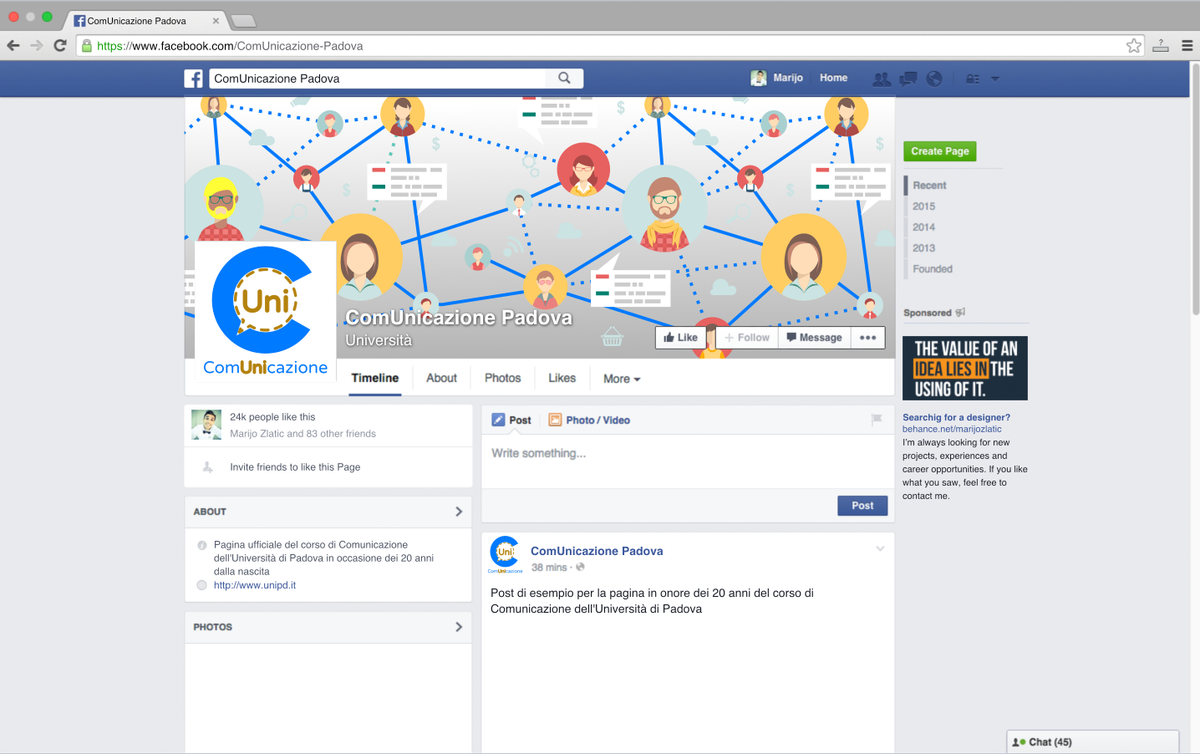Open the Likes tab
Viewport: 1200px width, 754px height.
[562, 378]
